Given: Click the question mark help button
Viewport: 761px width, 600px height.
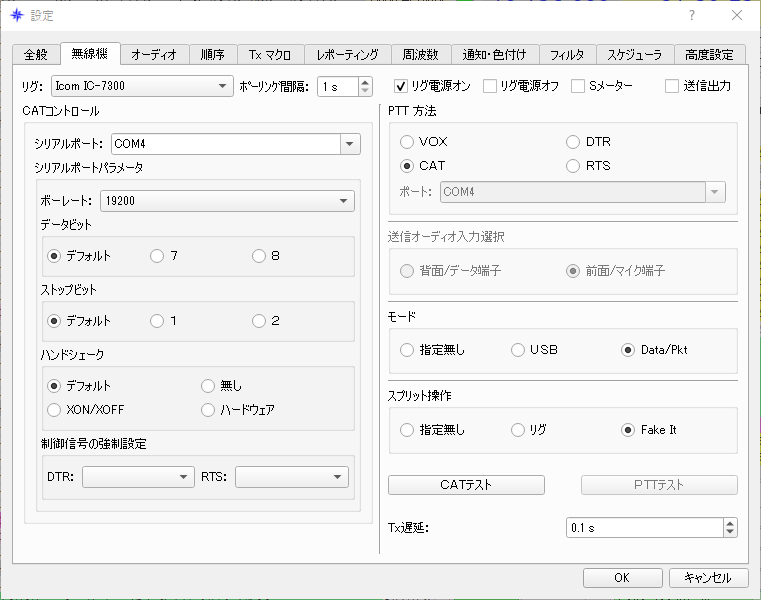Looking at the screenshot, I should coord(692,15).
